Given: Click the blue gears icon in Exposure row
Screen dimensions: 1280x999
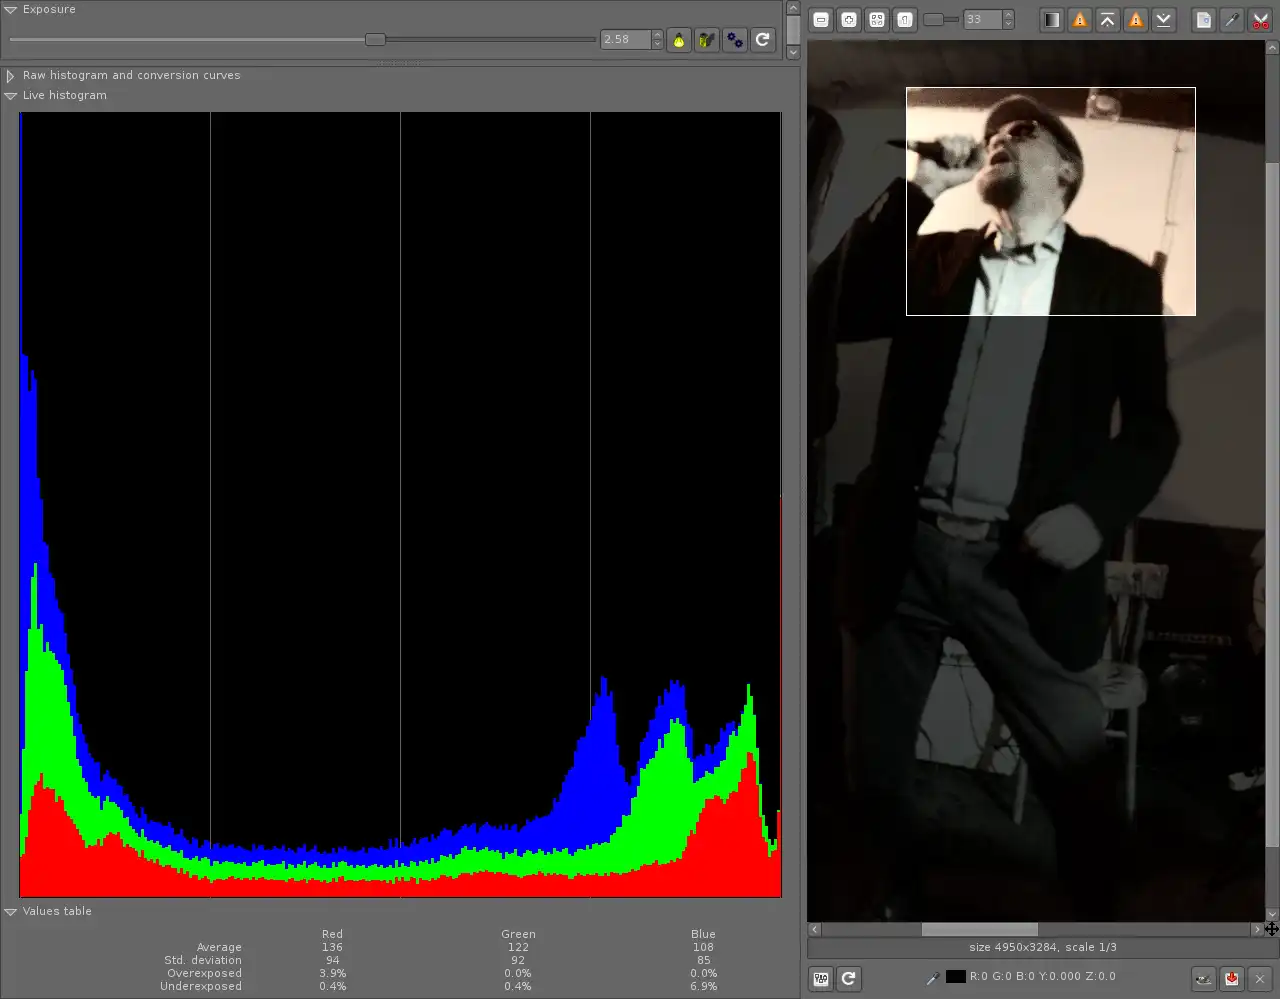Looking at the screenshot, I should click(735, 40).
